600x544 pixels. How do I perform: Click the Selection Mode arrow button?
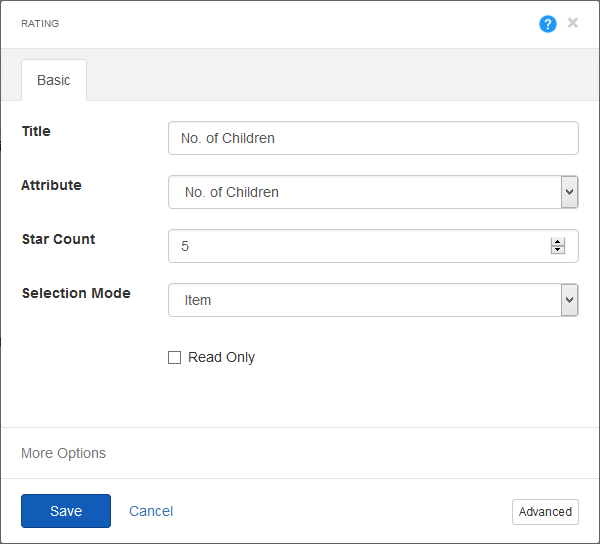pyautogui.click(x=569, y=300)
